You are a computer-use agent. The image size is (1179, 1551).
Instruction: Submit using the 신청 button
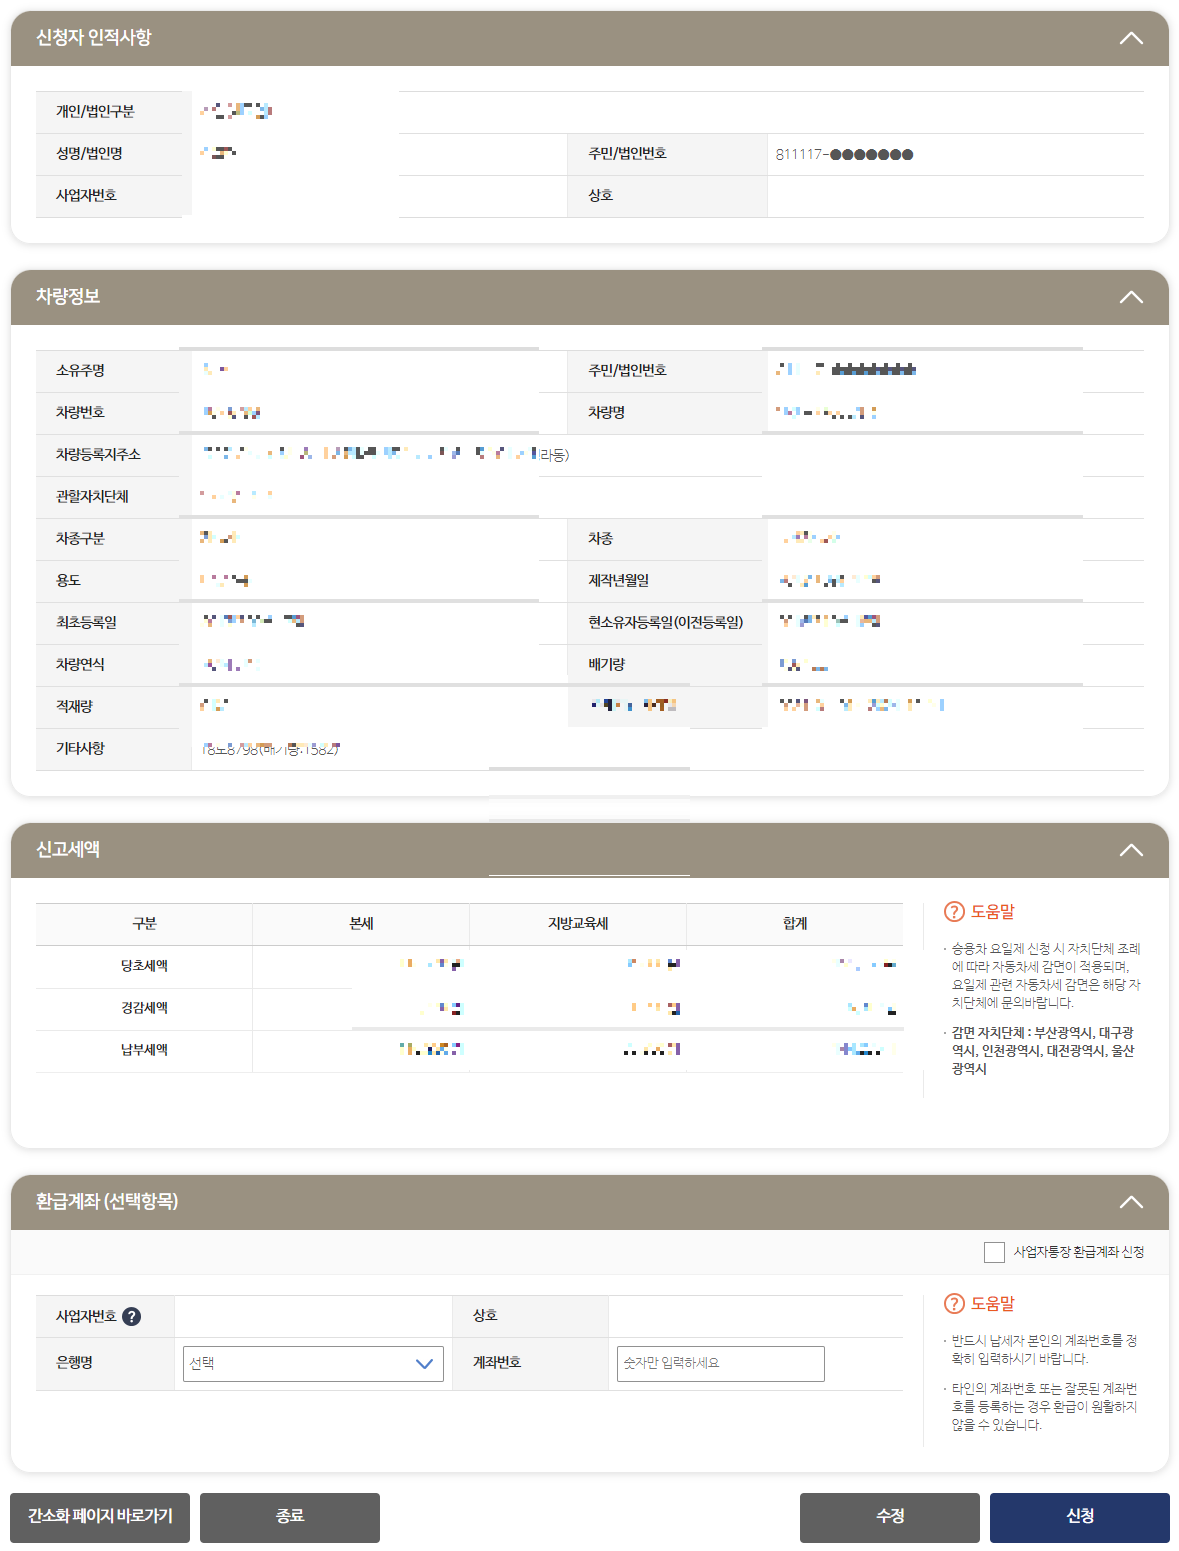tap(1078, 1517)
